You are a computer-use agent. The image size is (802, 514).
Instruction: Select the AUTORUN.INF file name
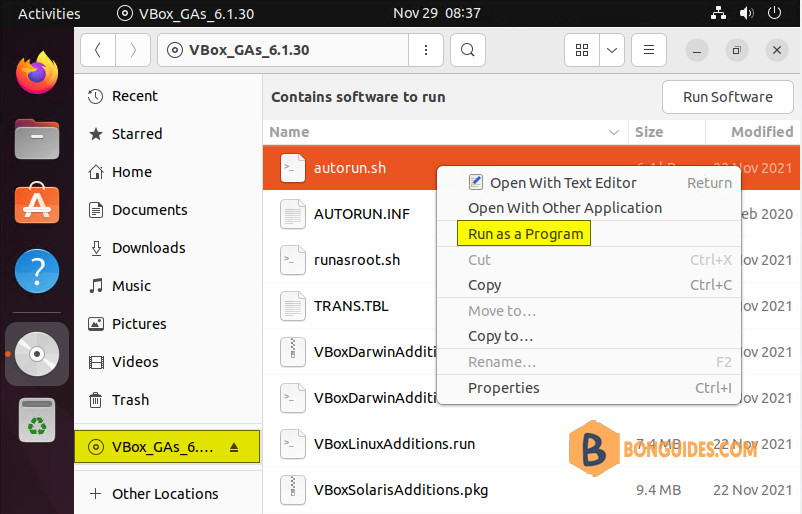362,214
